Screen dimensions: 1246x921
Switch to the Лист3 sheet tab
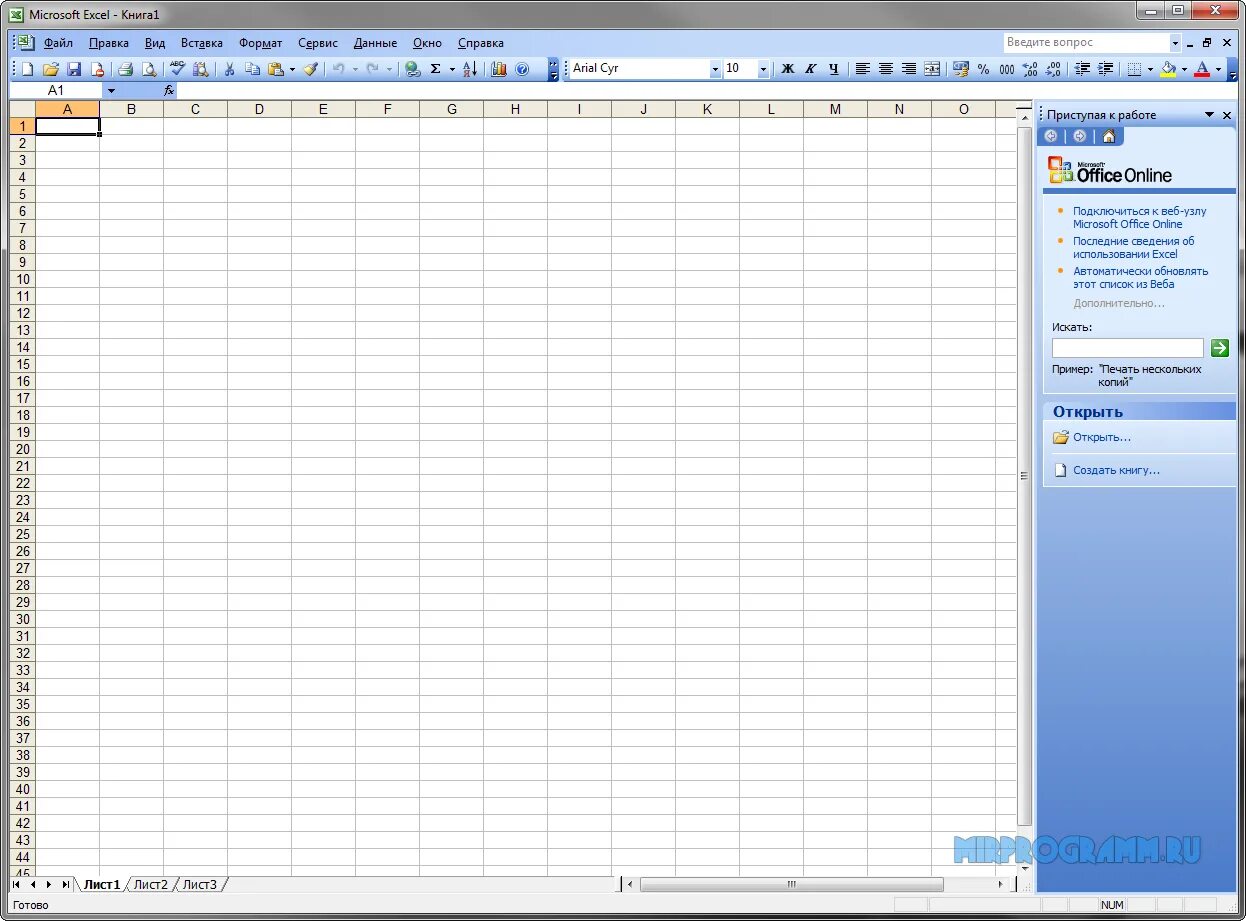click(x=199, y=884)
